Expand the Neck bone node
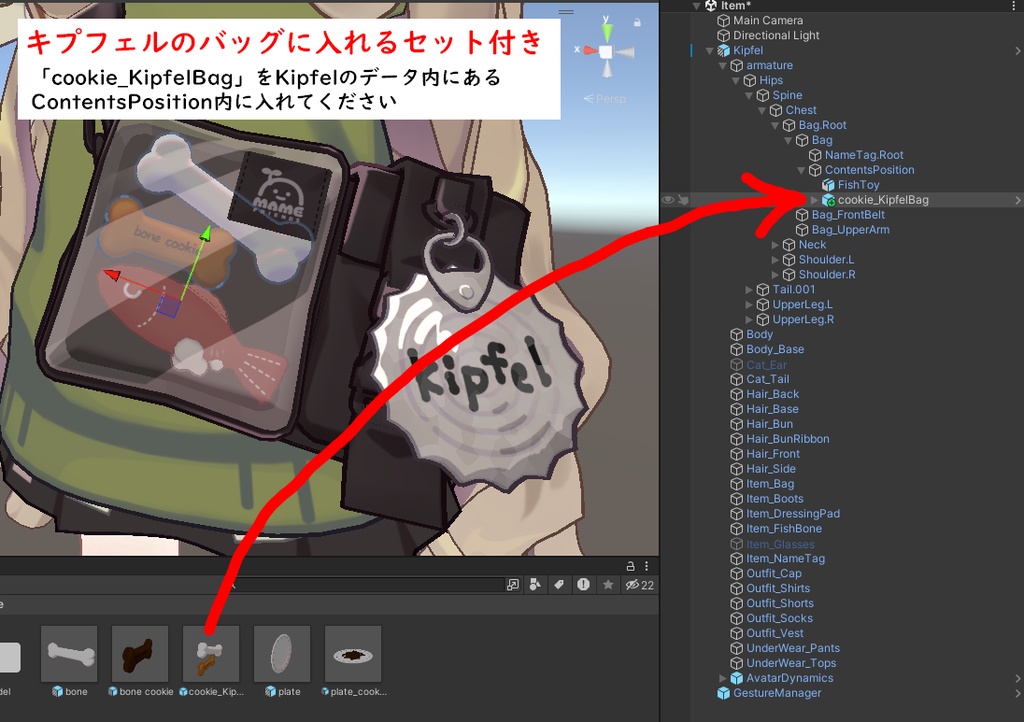The image size is (1024, 722). point(775,245)
